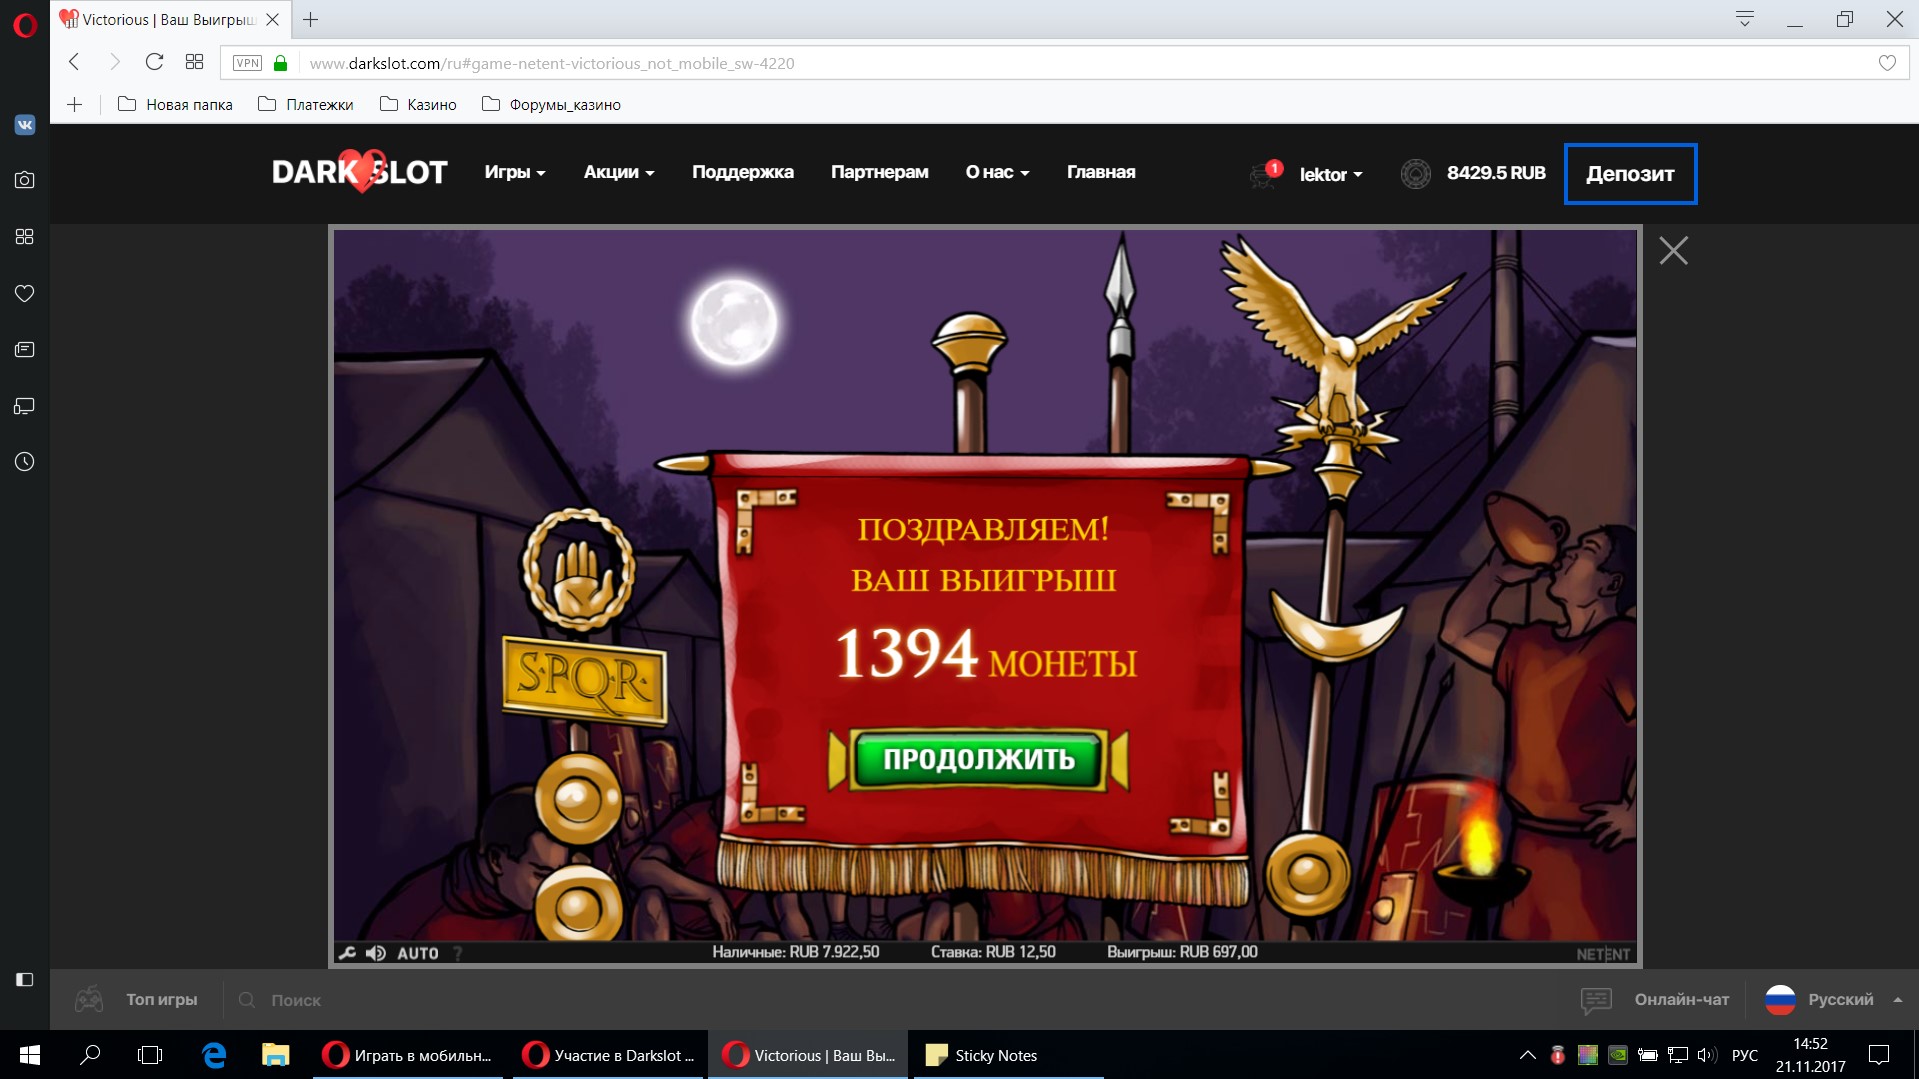This screenshot has width=1919, height=1079.
Task: Open the Snapshot camera tool in sidebar
Action: 25,180
